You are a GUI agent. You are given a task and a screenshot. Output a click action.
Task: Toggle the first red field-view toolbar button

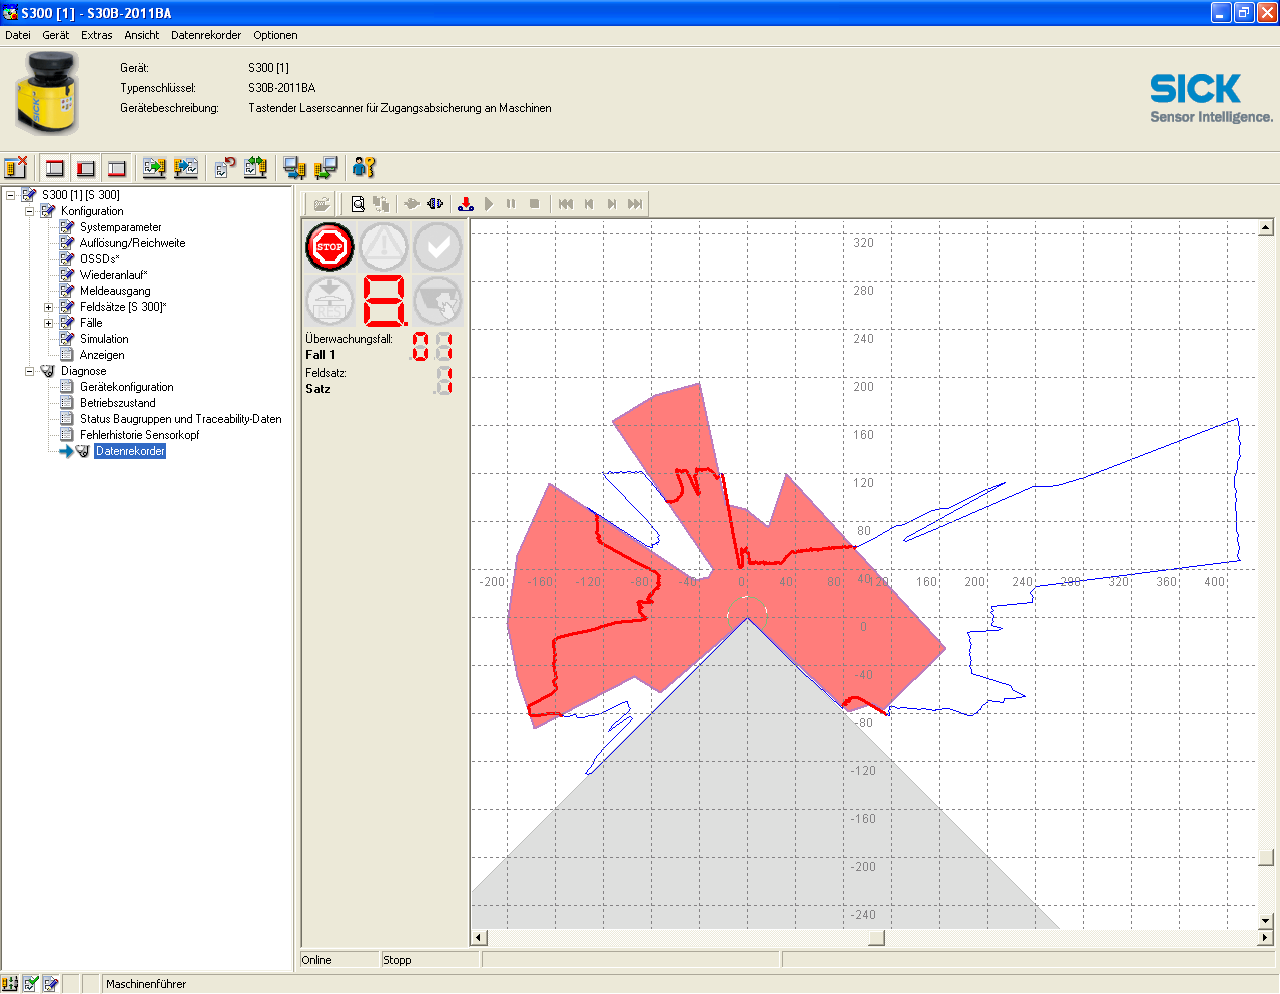tap(55, 168)
